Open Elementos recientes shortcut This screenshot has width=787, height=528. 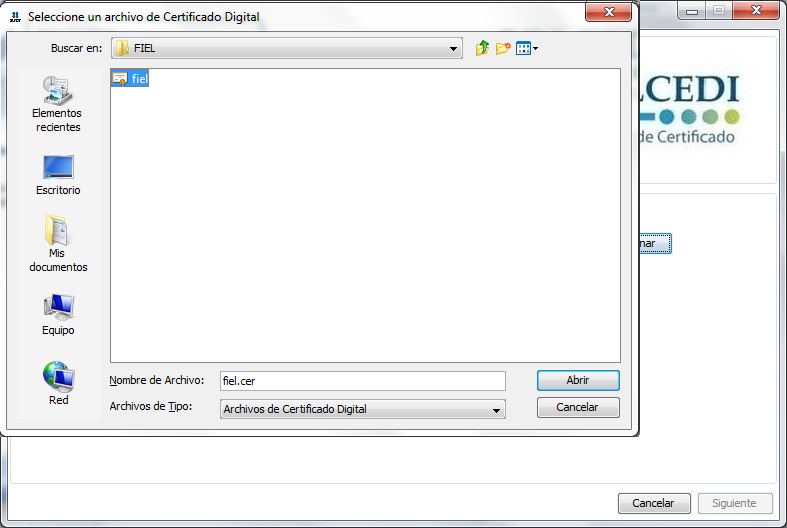[57, 104]
